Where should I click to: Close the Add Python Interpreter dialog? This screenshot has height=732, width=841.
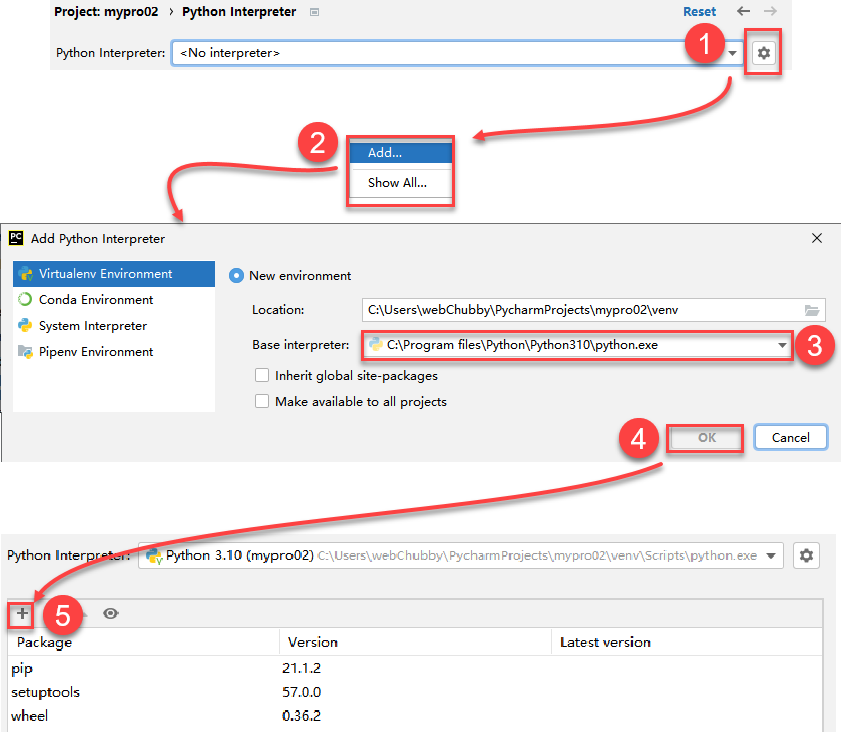[x=817, y=238]
